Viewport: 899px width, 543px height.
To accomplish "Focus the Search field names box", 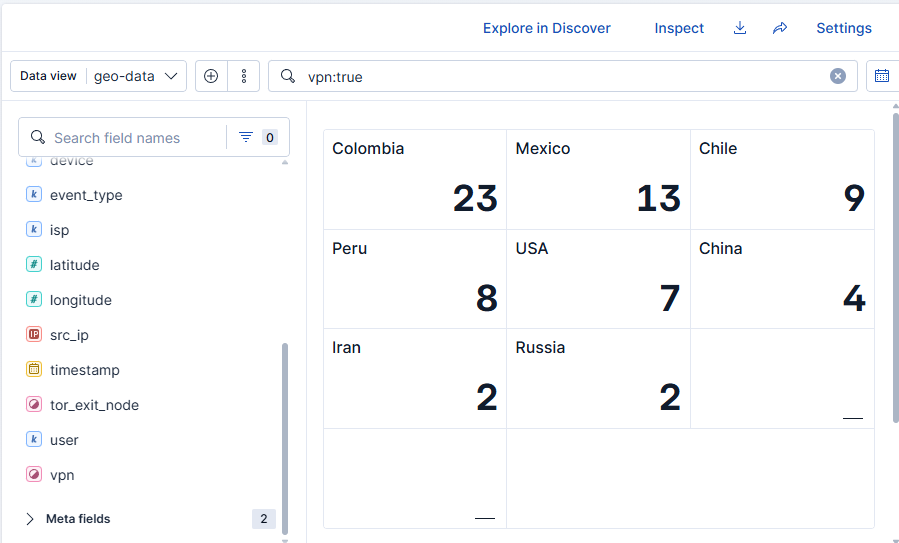I will click(x=123, y=138).
